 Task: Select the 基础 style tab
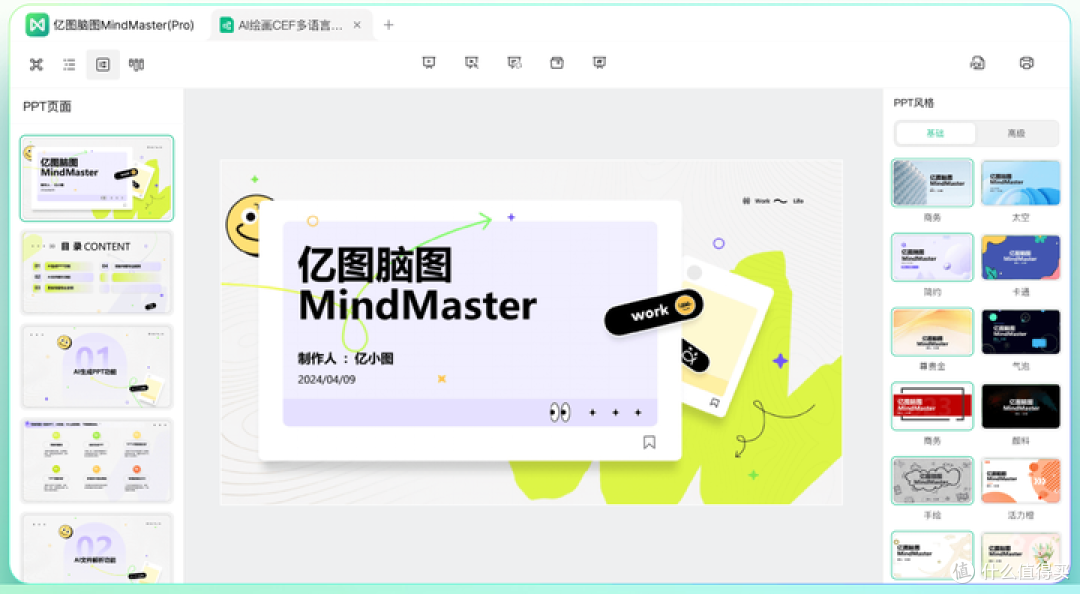point(935,134)
